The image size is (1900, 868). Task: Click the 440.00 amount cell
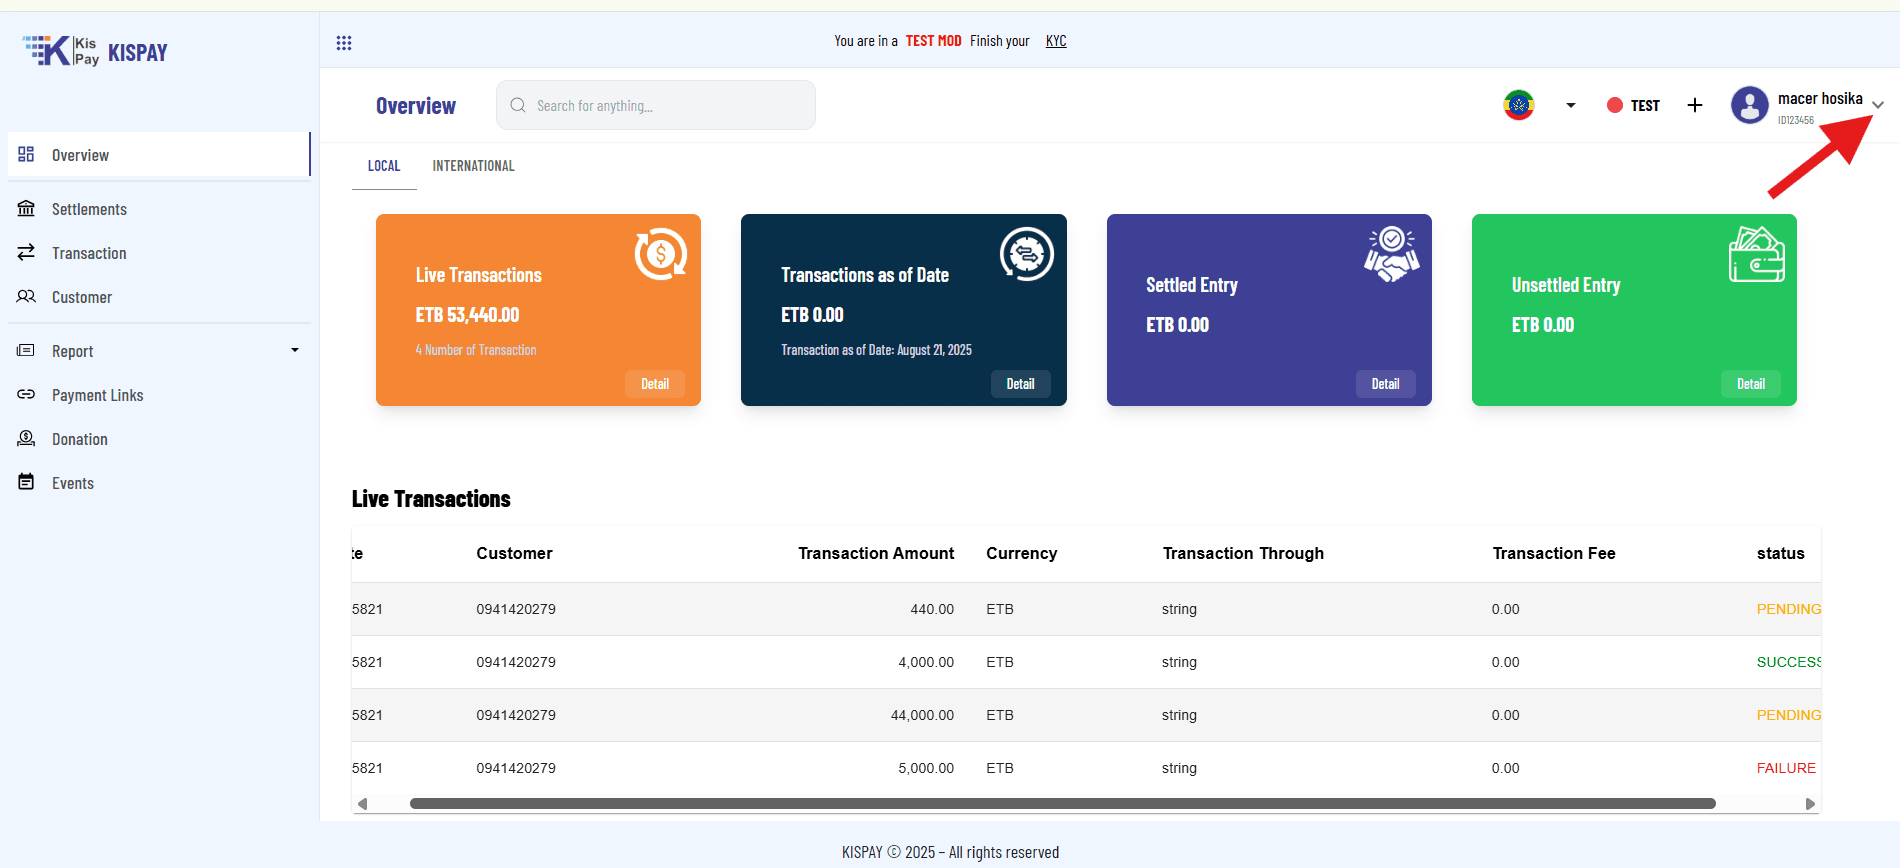(x=932, y=609)
